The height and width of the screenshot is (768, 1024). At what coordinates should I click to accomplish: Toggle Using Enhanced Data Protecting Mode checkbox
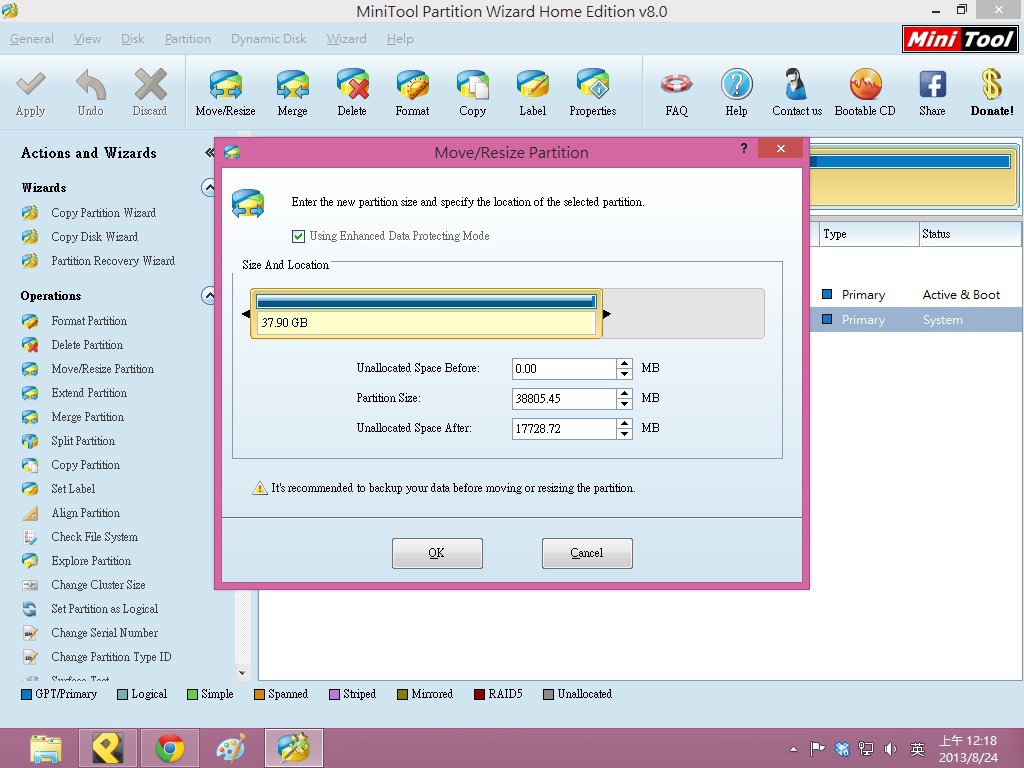click(298, 236)
